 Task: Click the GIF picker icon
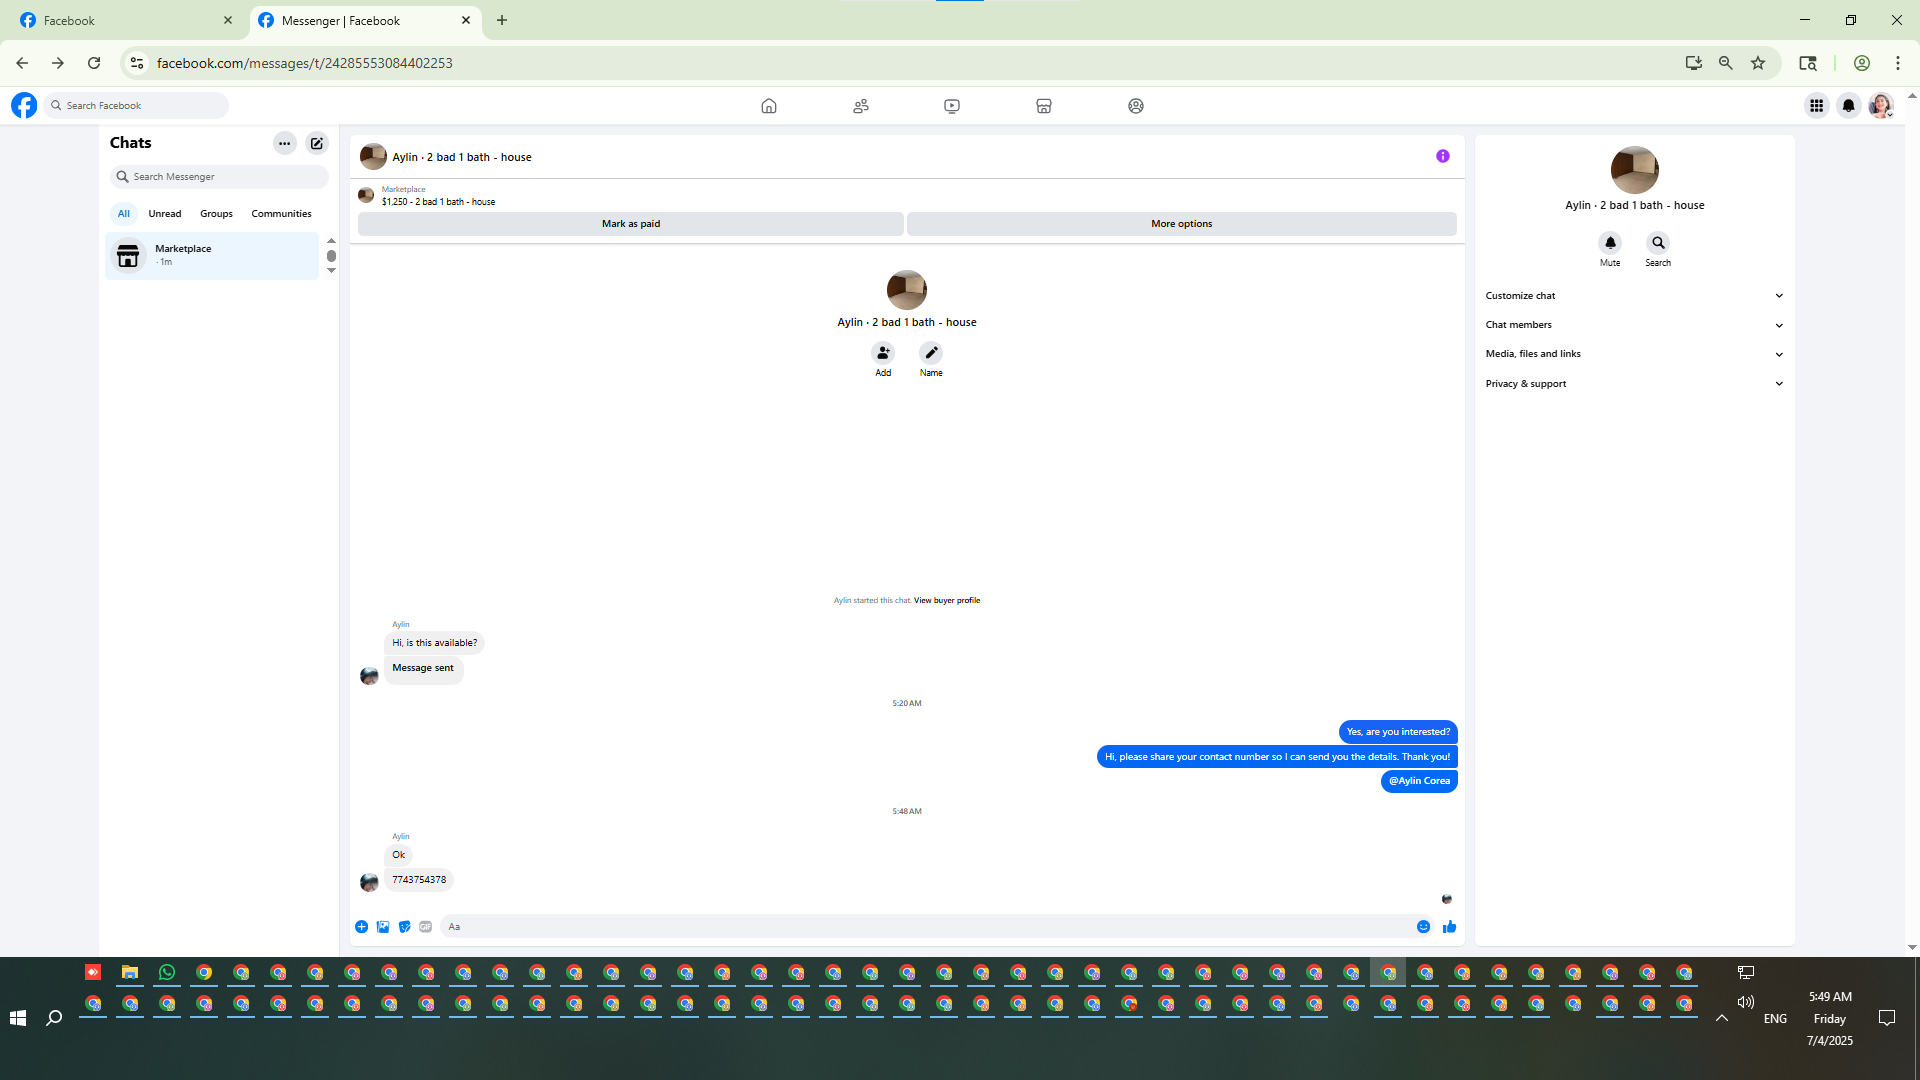[x=426, y=927]
